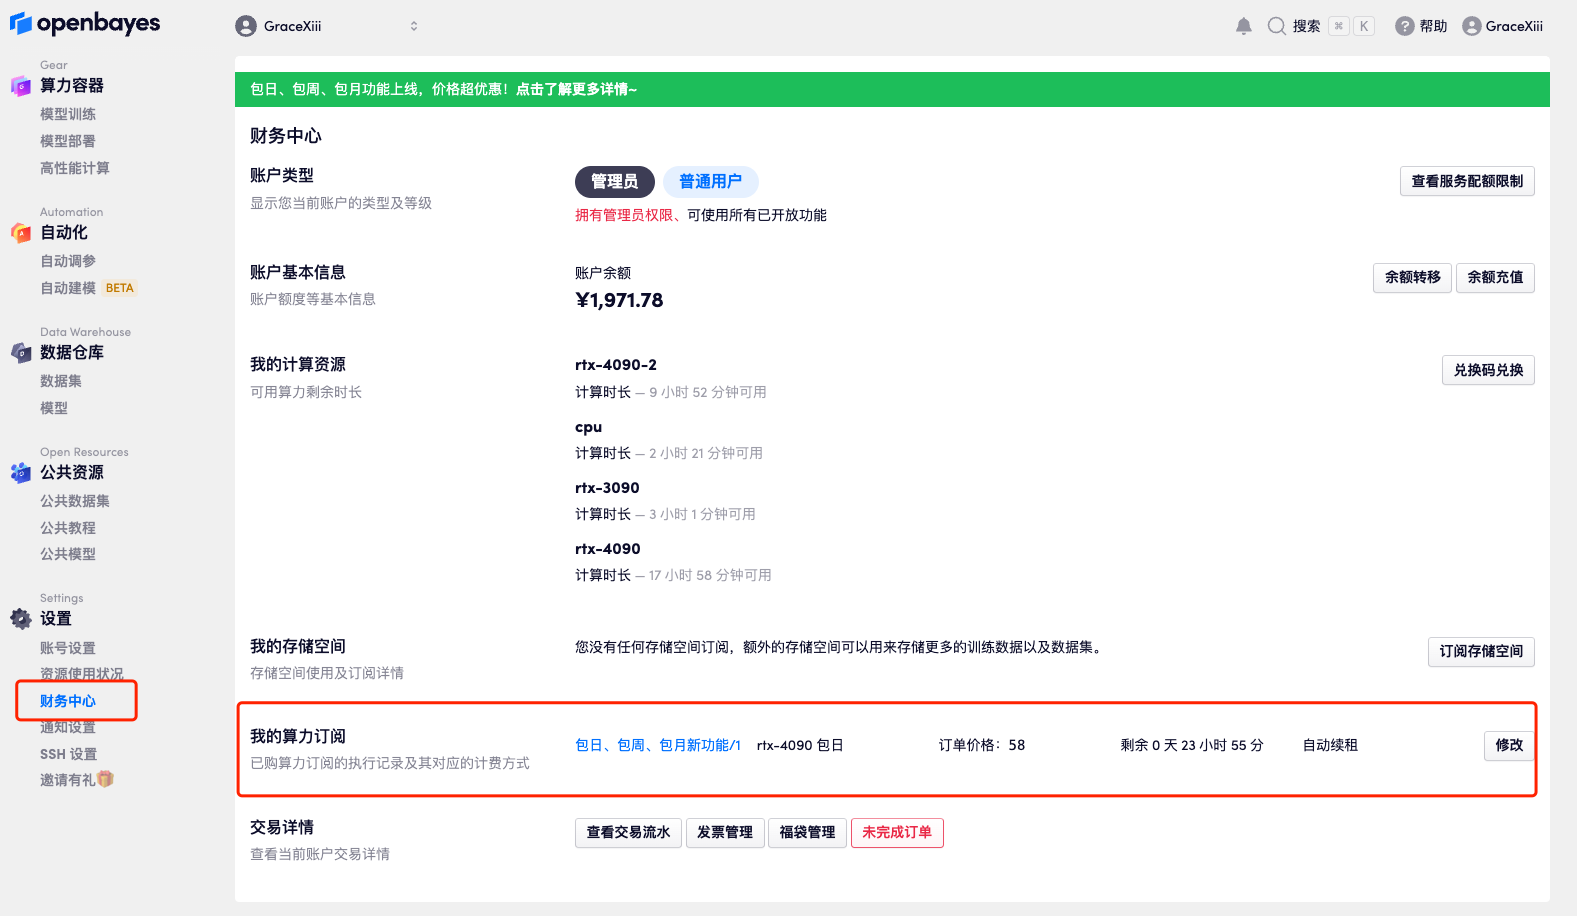The height and width of the screenshot is (916, 1577).
Task: Click 订单价格：58 text
Action: click(x=982, y=745)
